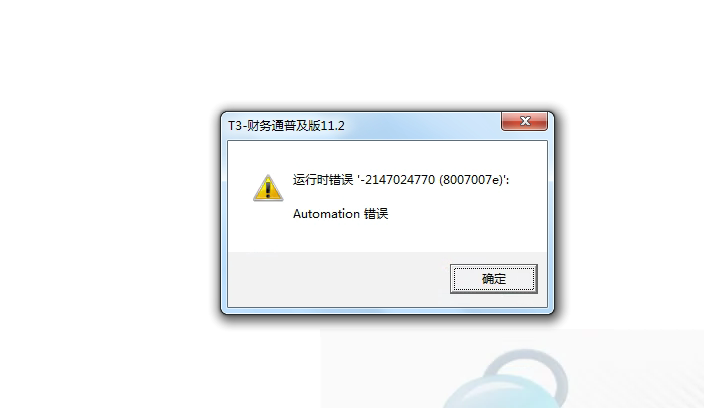Image resolution: width=704 pixels, height=408 pixels.
Task: Click the 确定 button to dismiss error
Action: click(x=493, y=279)
